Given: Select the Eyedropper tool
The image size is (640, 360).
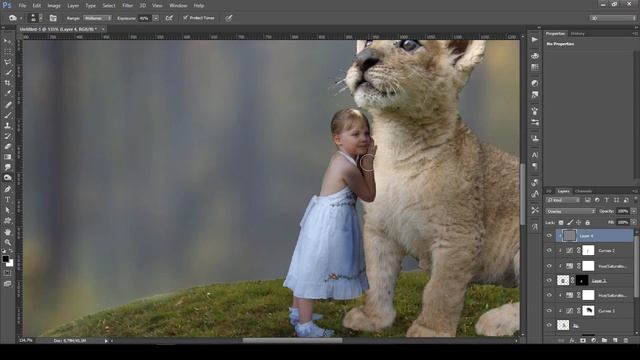Looking at the screenshot, I should click(x=7, y=93).
